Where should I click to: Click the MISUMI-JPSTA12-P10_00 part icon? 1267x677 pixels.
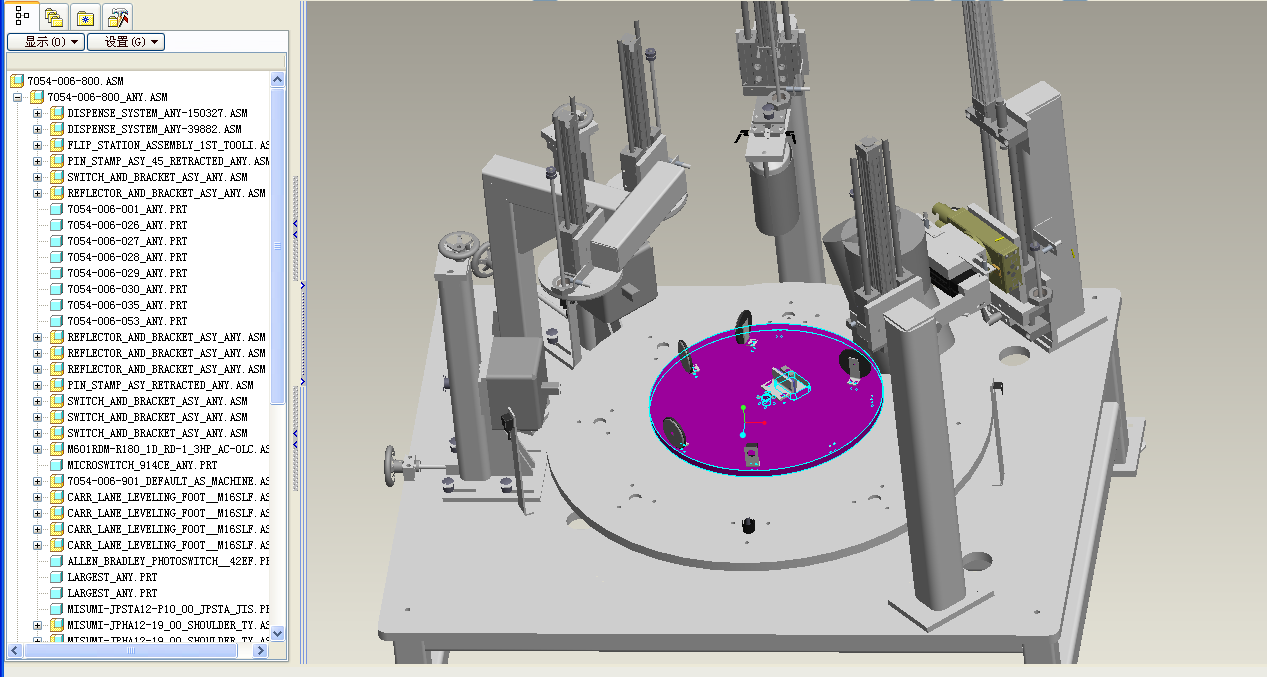pos(57,609)
